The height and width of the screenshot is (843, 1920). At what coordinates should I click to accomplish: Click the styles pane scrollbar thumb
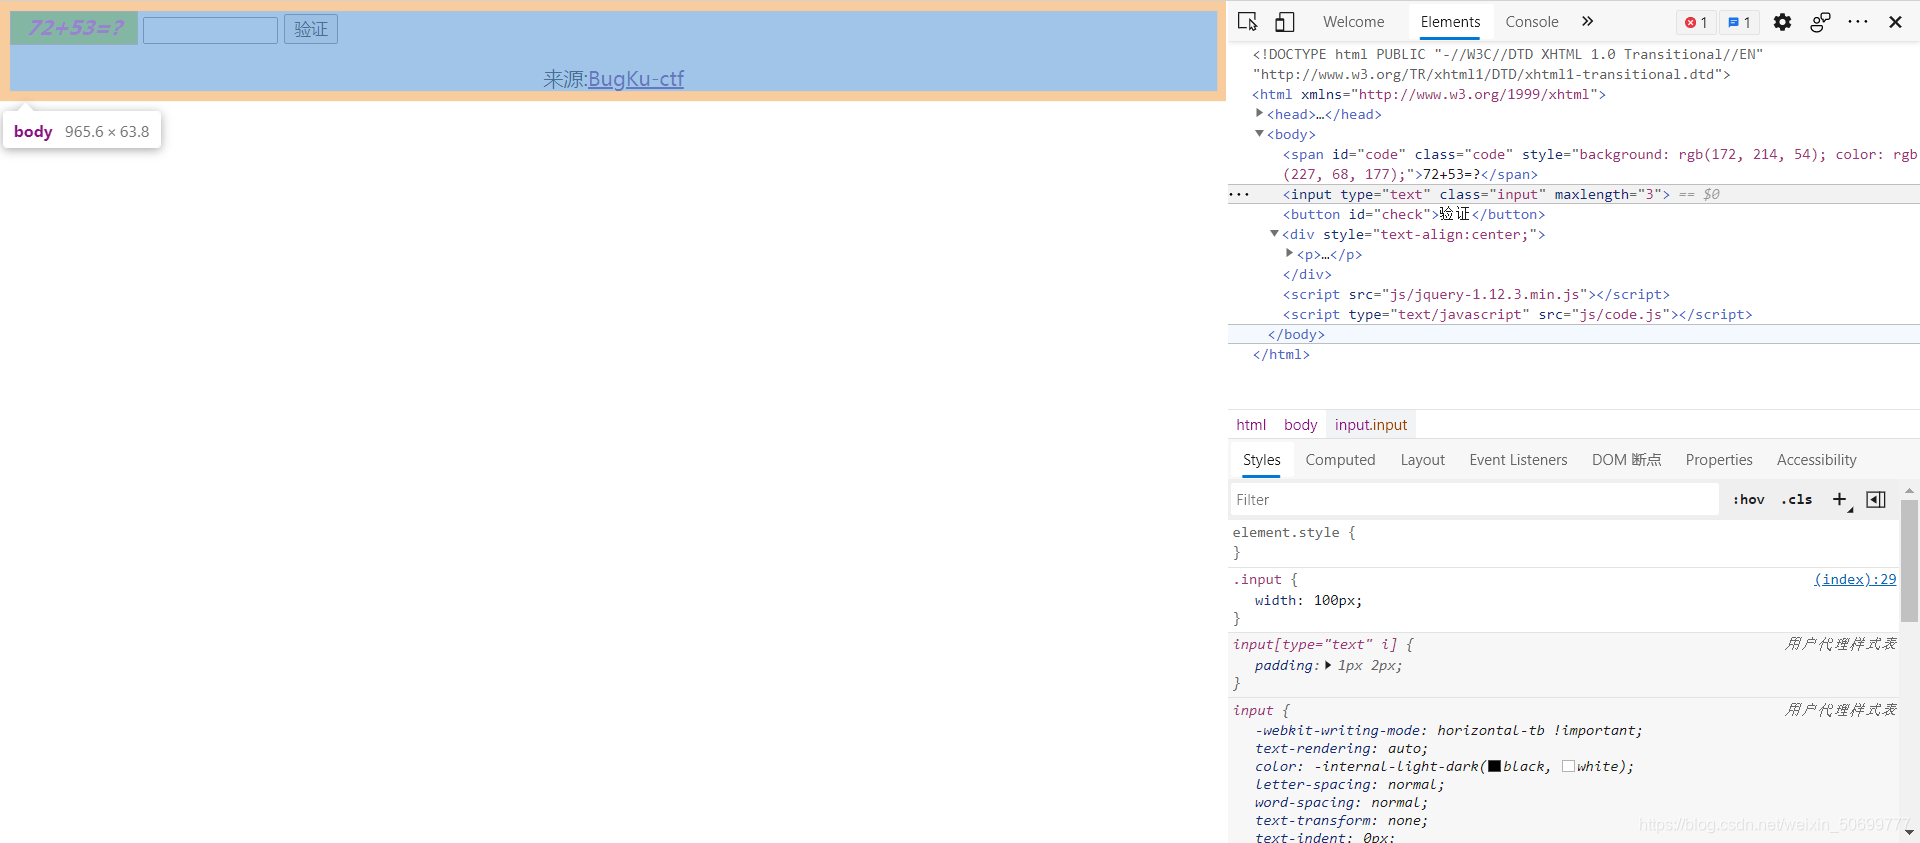tap(1909, 561)
